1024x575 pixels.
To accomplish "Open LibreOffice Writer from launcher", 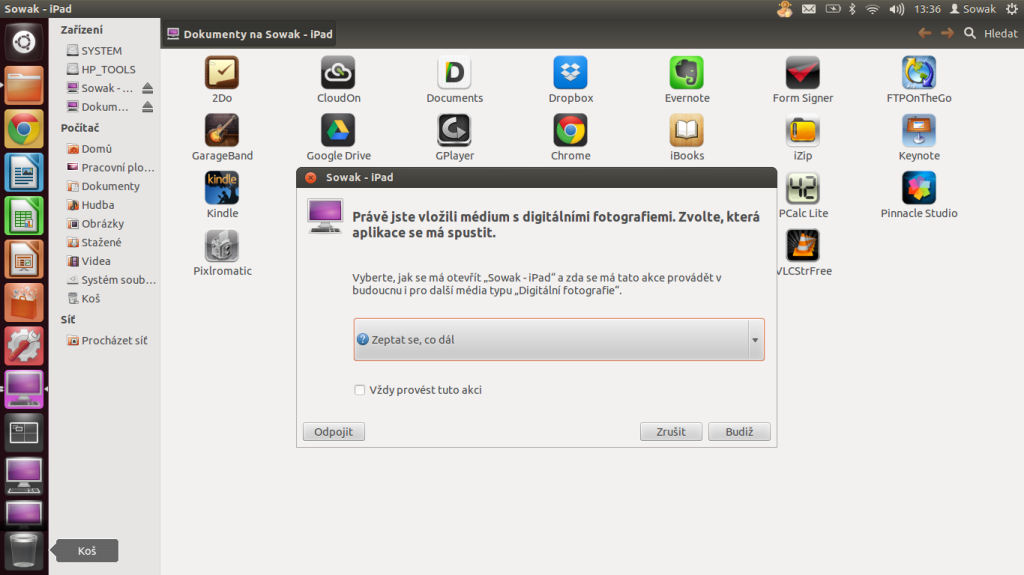I will tap(24, 172).
